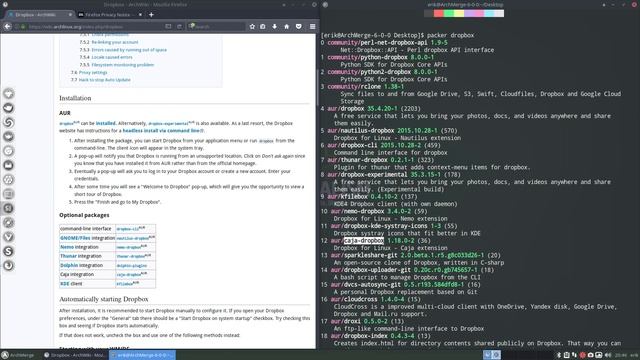Image resolution: width=640 pixels, height=360 pixels.
Task: Click Automatically starting Dropbox heading
Action: [x=104, y=299]
